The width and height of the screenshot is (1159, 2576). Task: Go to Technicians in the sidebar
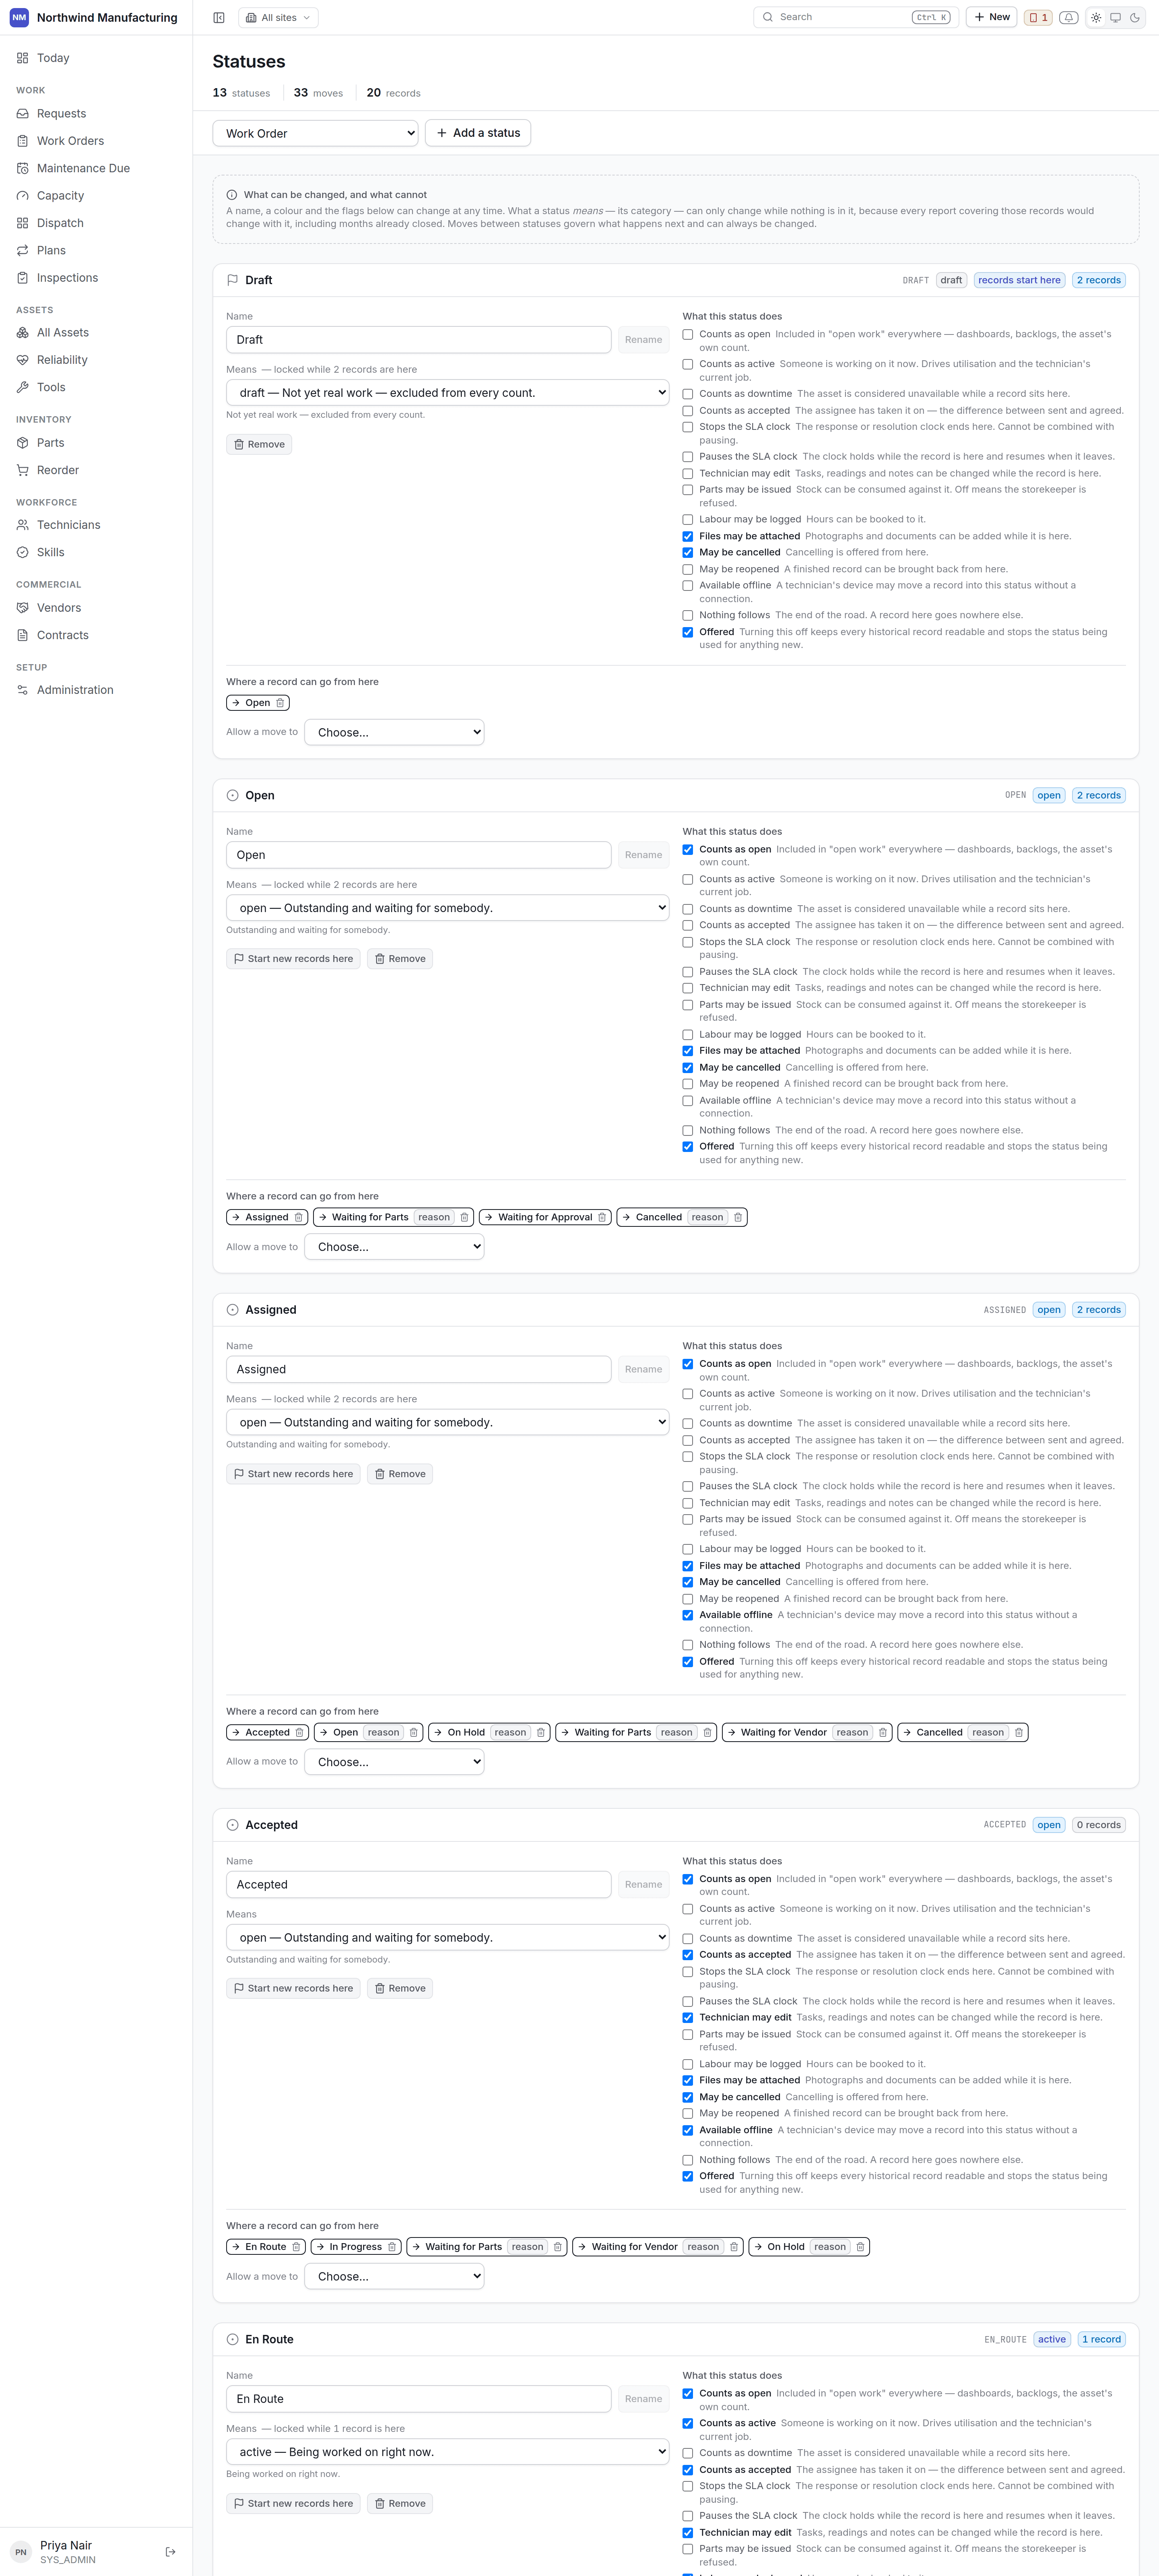(96, 525)
